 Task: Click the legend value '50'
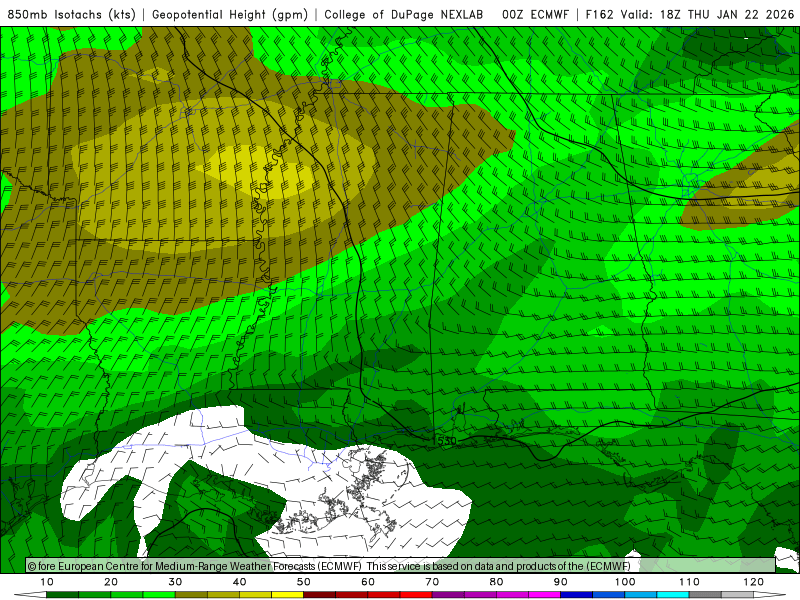pyautogui.click(x=304, y=582)
